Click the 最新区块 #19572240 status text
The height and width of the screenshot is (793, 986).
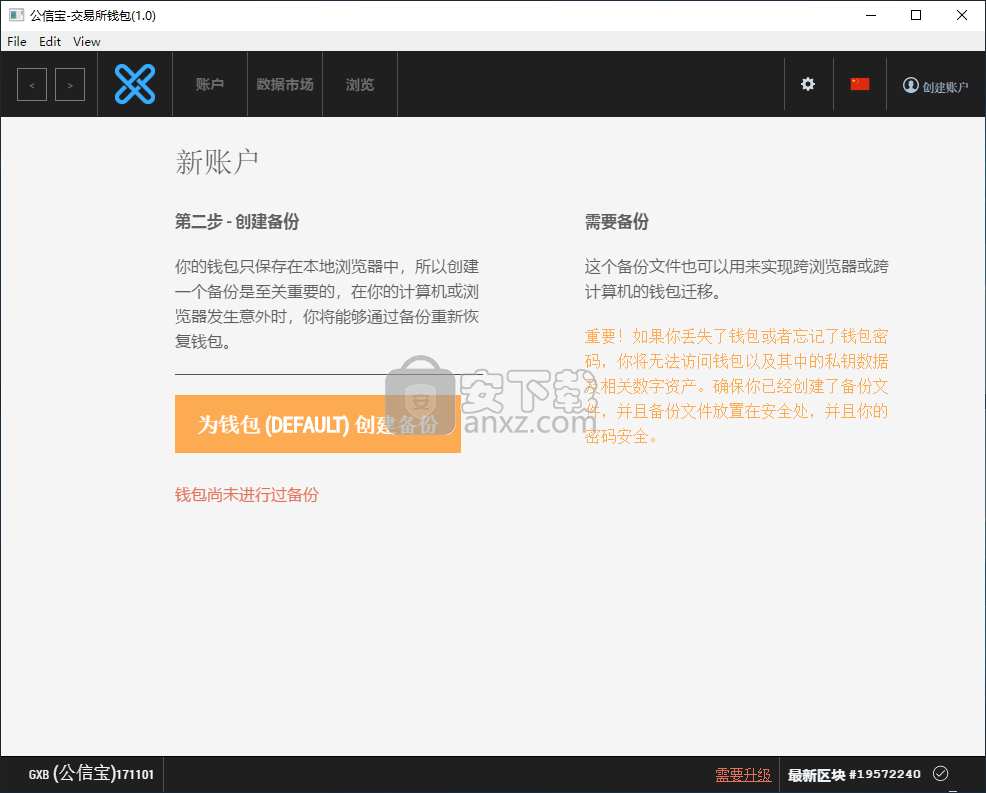tap(854, 775)
